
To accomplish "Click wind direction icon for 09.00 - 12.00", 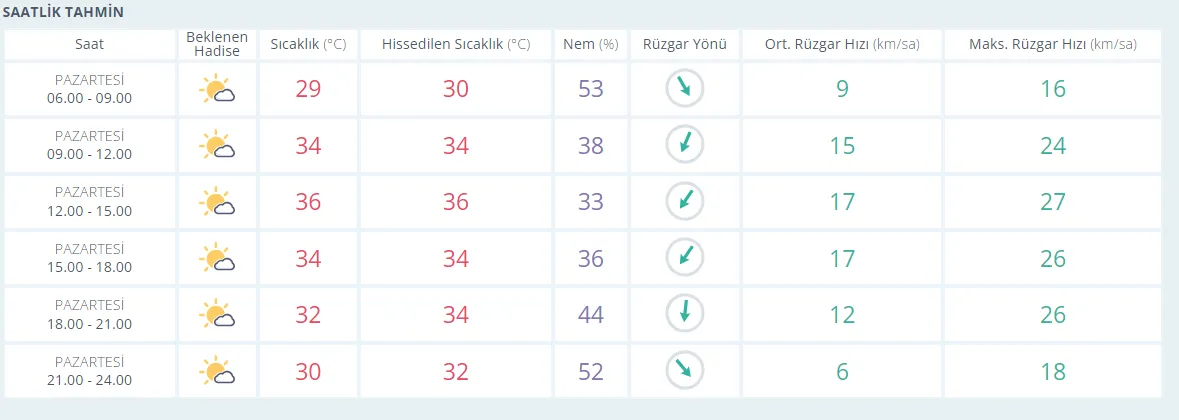I will (x=685, y=145).
